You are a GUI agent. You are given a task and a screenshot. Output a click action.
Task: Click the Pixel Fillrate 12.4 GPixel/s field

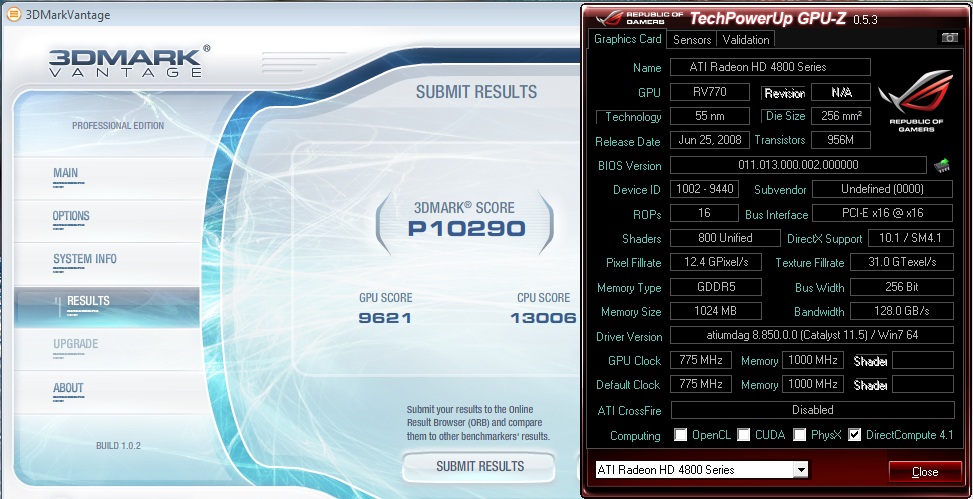tap(715, 262)
